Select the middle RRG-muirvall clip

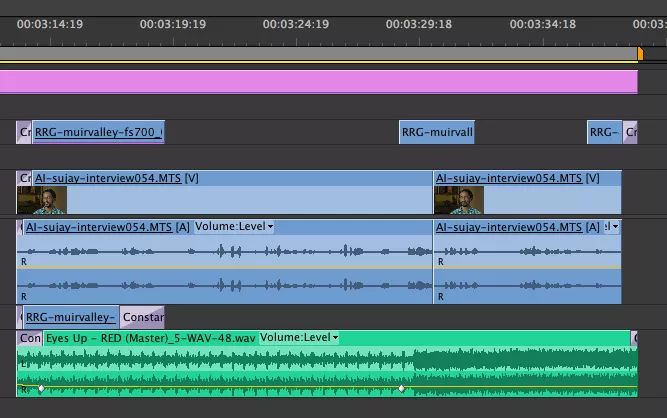coord(437,132)
